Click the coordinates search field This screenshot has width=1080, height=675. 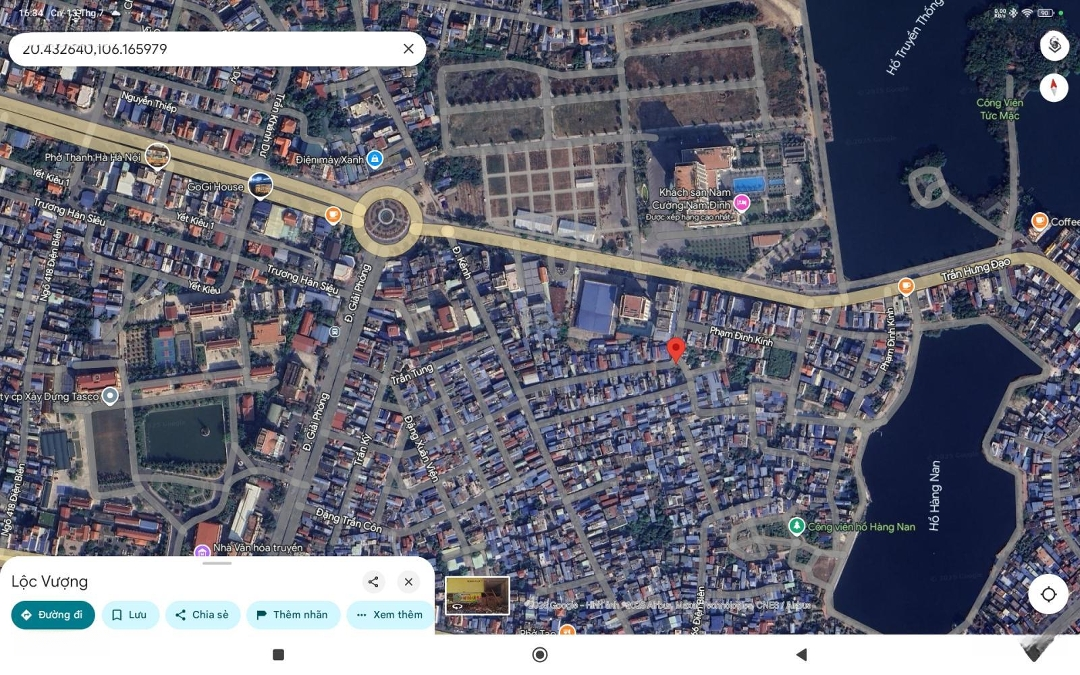point(200,49)
